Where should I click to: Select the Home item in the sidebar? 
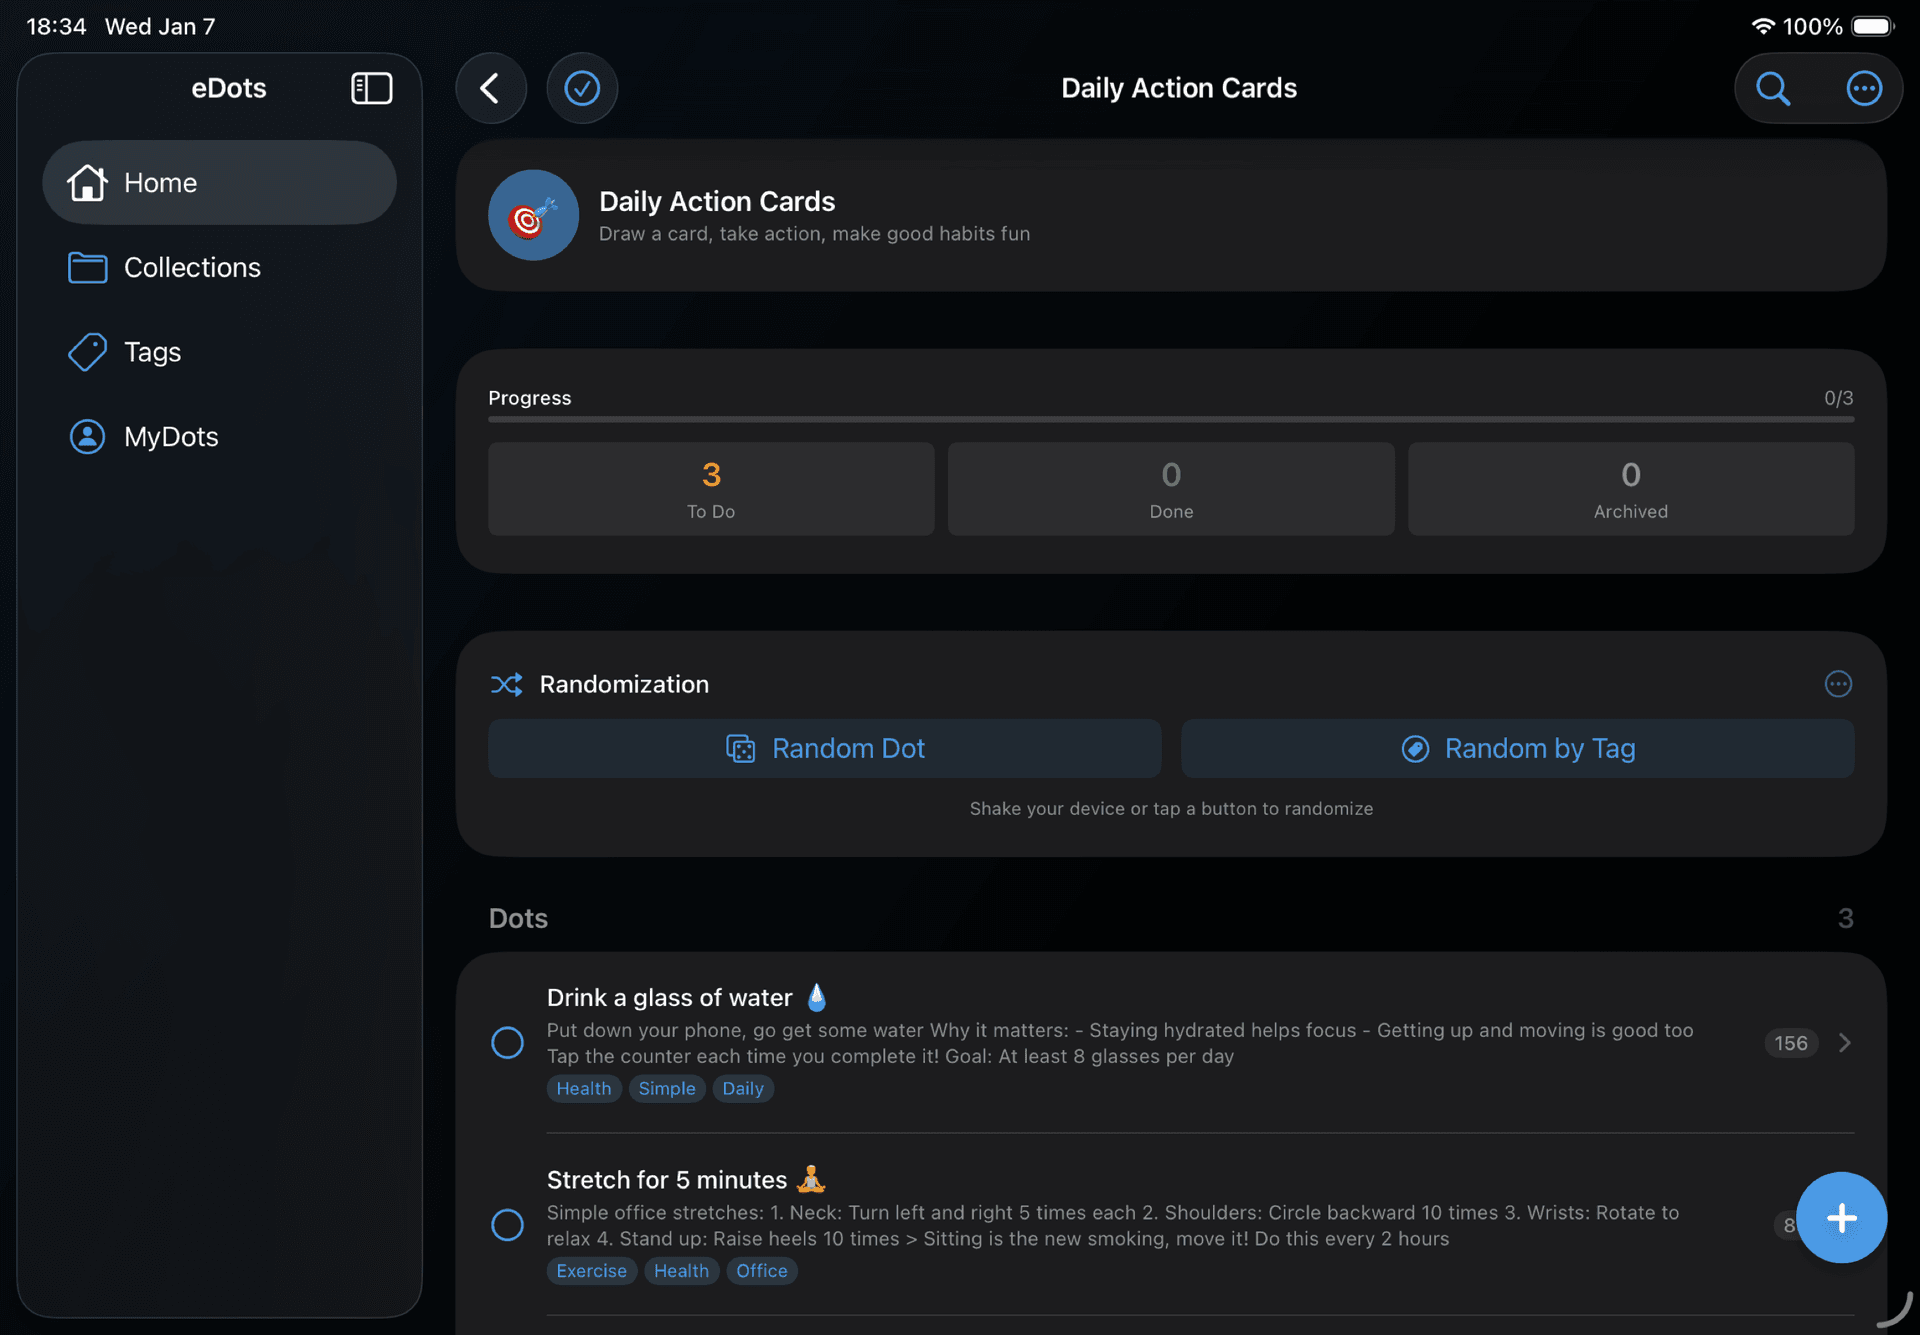pos(219,182)
